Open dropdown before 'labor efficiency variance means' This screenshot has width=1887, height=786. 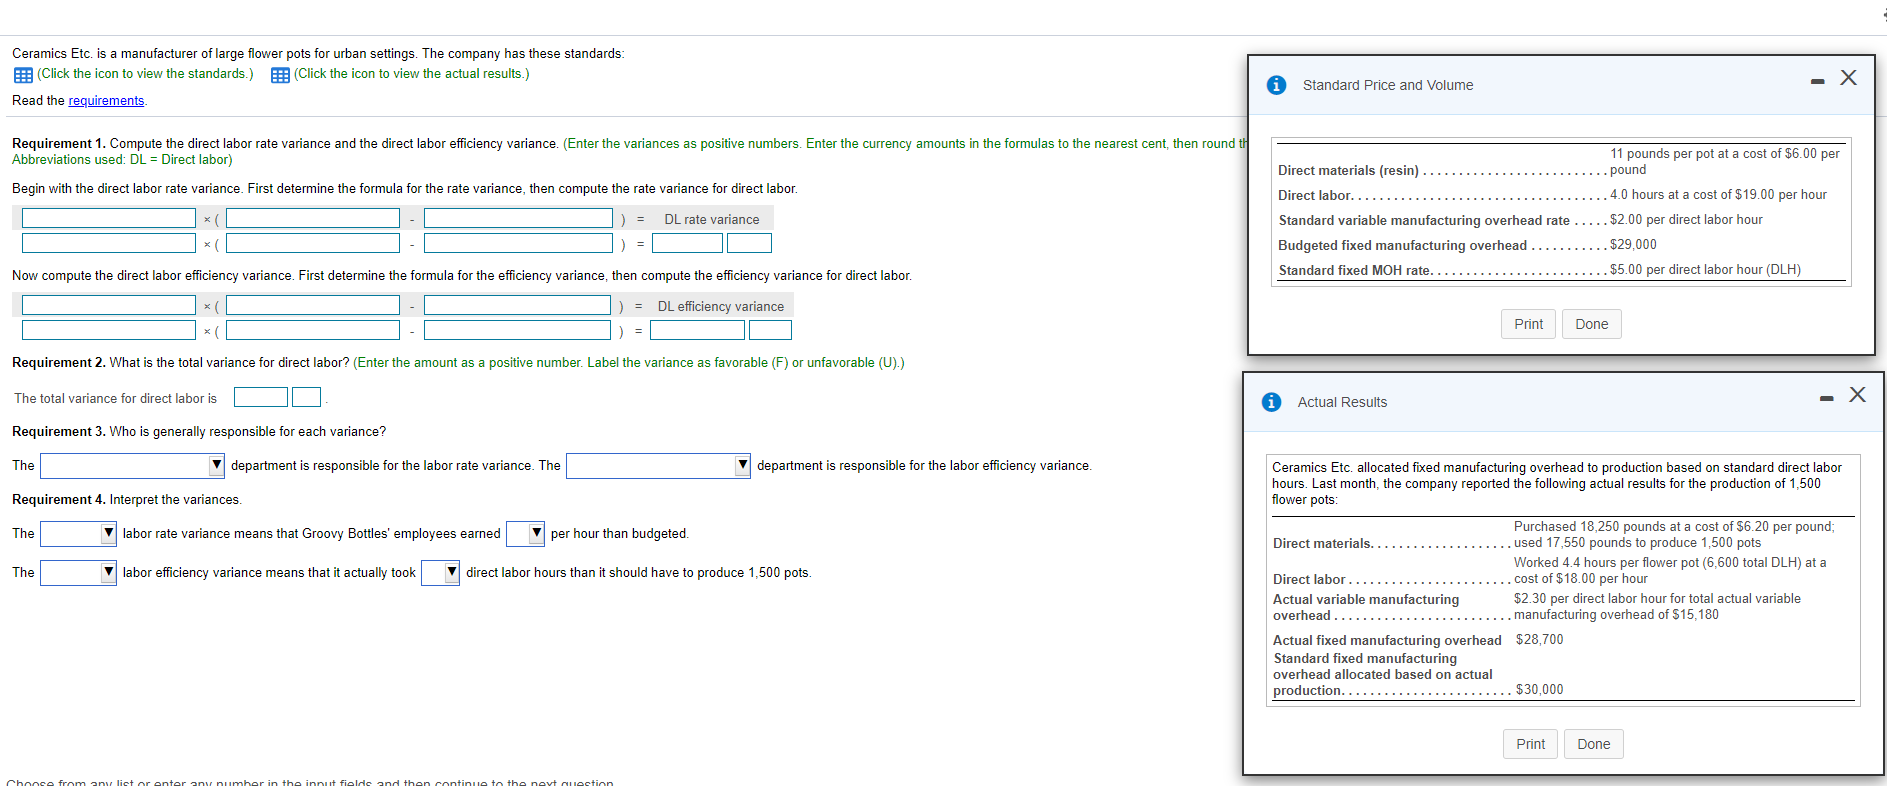tap(78, 573)
